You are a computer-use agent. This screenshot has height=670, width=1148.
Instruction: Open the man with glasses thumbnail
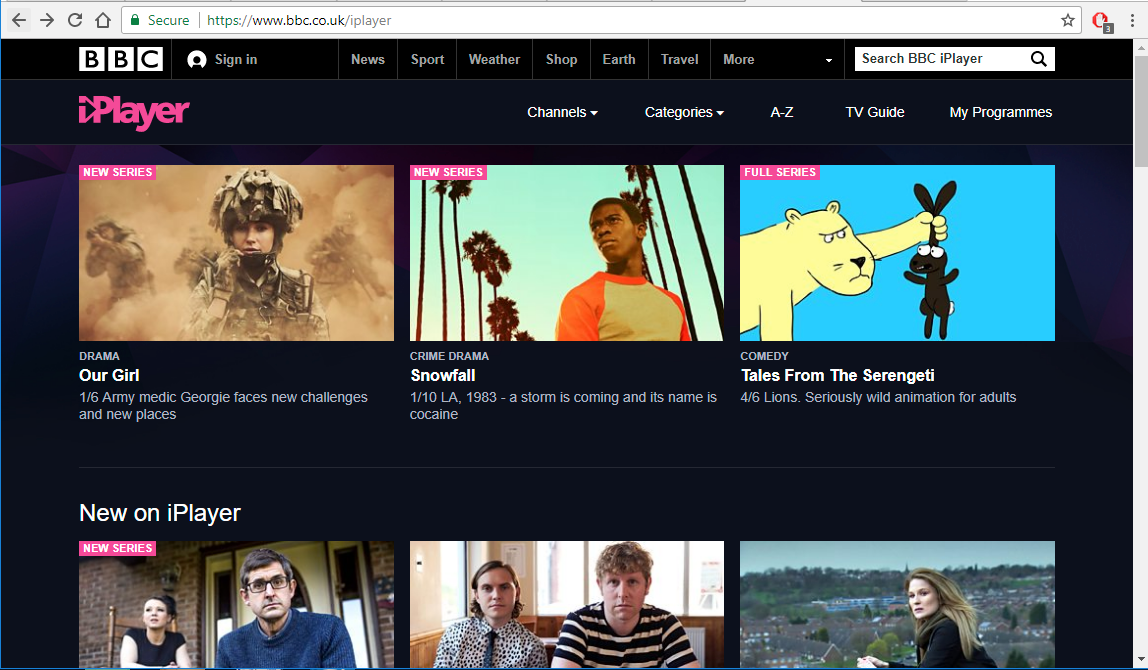(x=236, y=604)
